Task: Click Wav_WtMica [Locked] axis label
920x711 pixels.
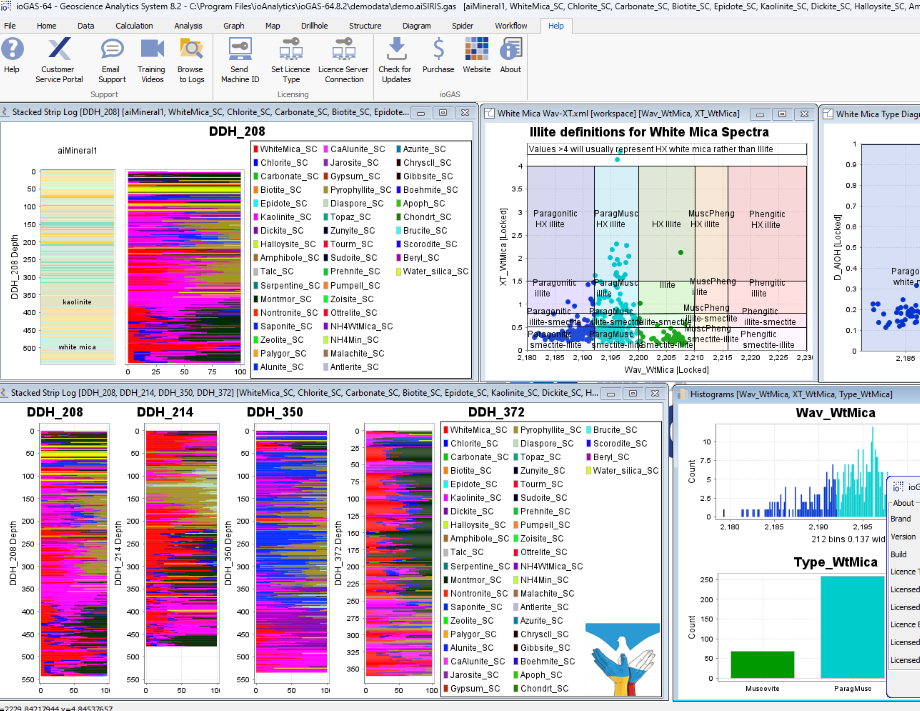Action: (667, 370)
